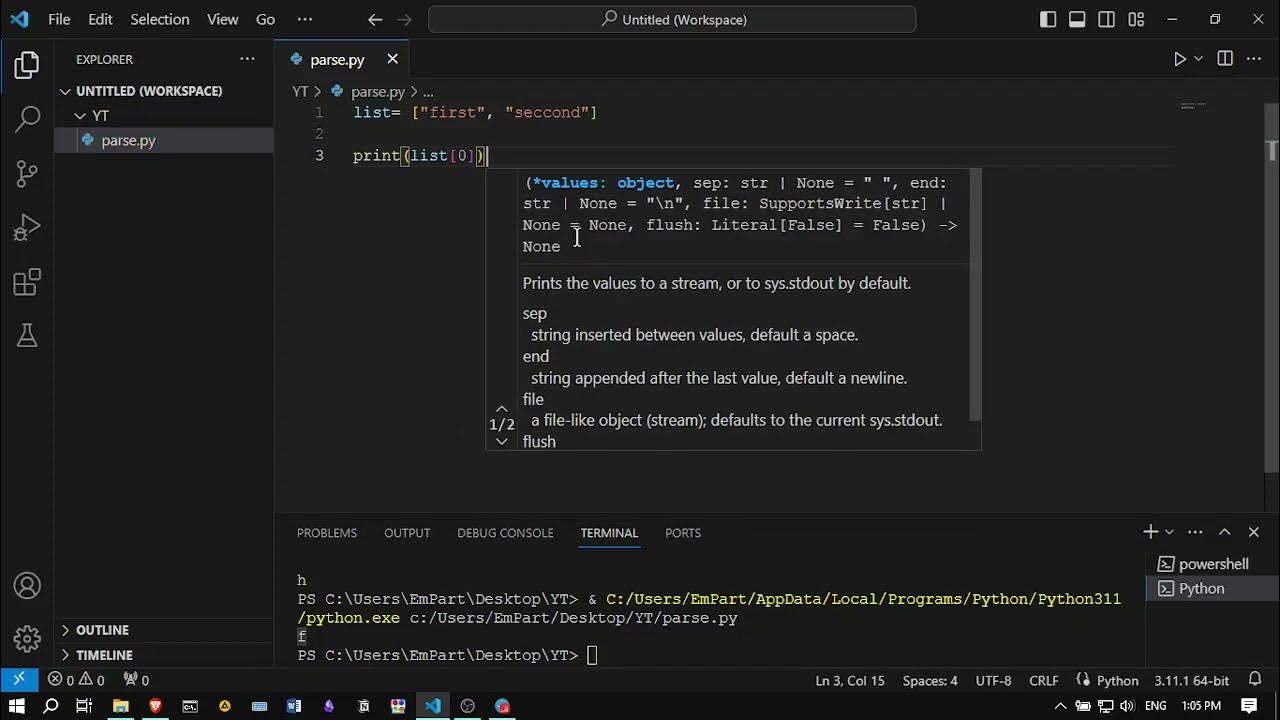Switch to the PROBLEMS panel tab
Screen dimensions: 1280x720
pyautogui.click(x=327, y=533)
